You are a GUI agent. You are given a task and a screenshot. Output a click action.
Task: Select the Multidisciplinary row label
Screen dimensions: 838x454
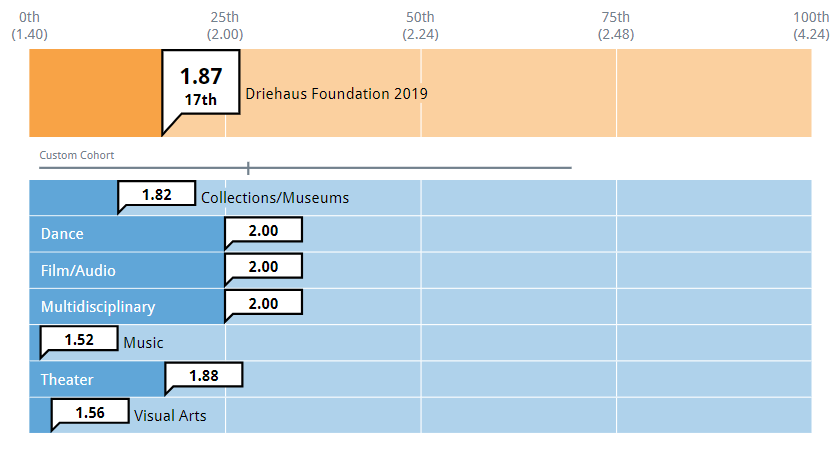tap(98, 306)
